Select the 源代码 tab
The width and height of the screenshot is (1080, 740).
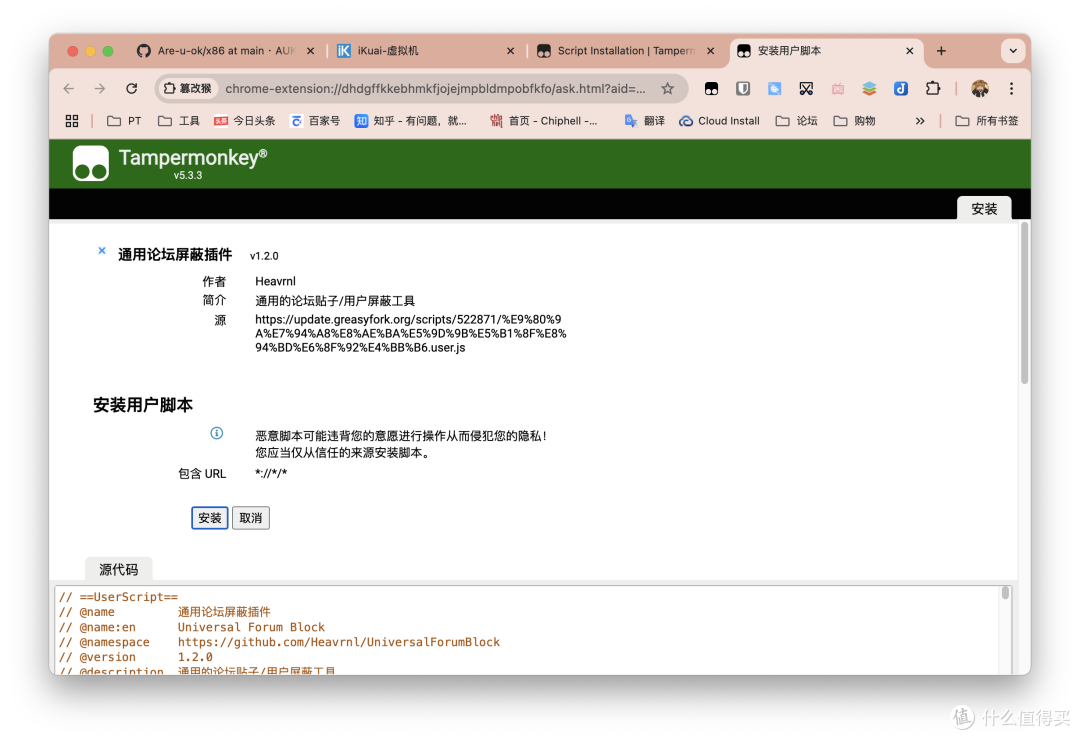coord(118,570)
